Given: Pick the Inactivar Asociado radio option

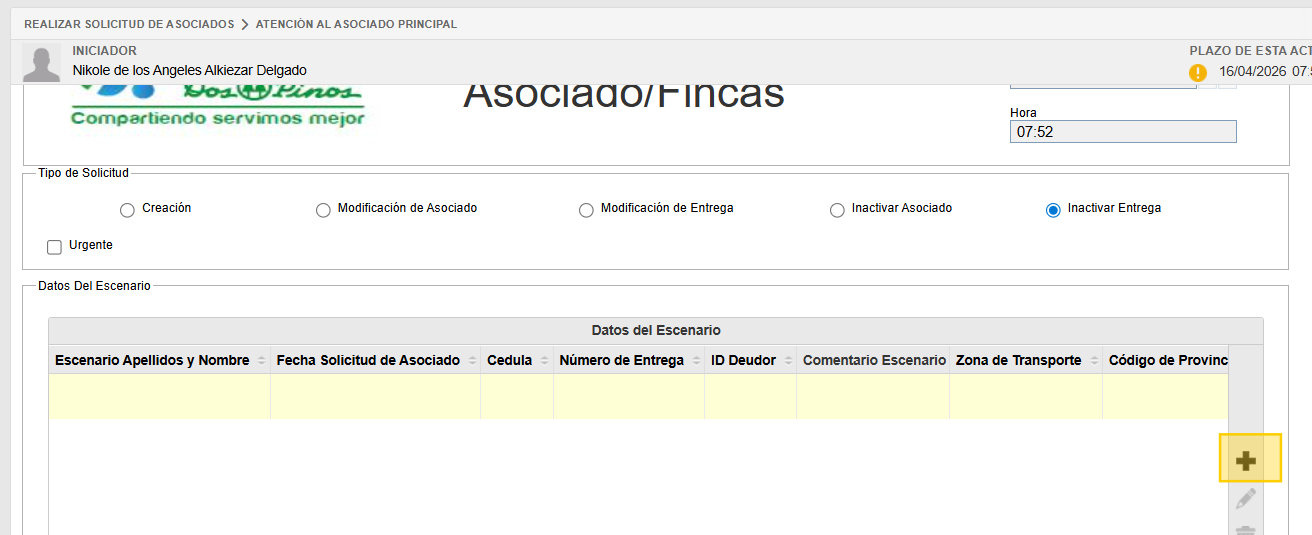Looking at the screenshot, I should 837,210.
